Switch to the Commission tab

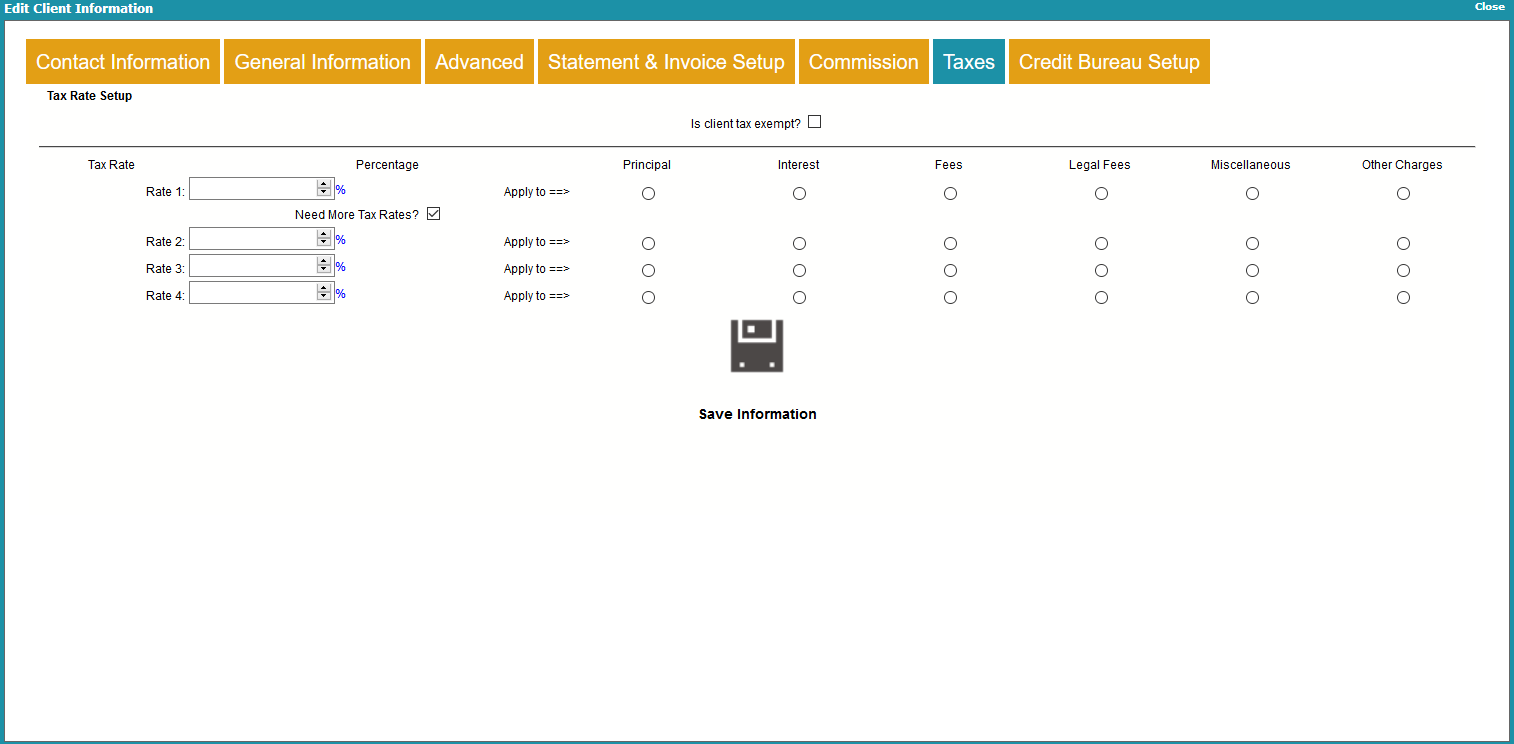863,62
